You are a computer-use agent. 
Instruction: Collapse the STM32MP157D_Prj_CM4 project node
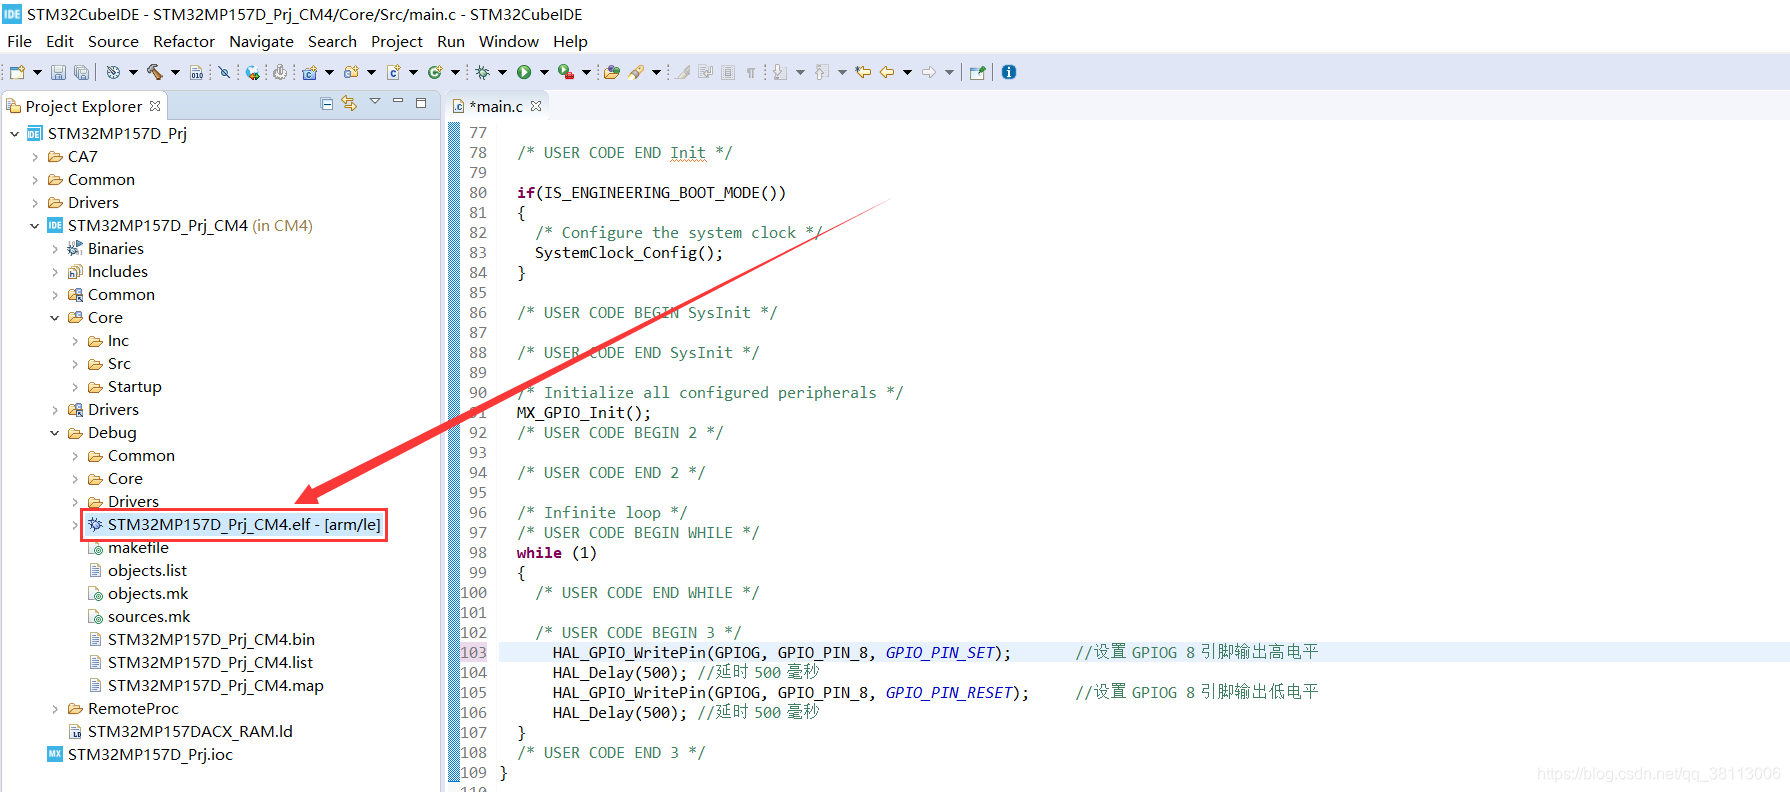35,226
